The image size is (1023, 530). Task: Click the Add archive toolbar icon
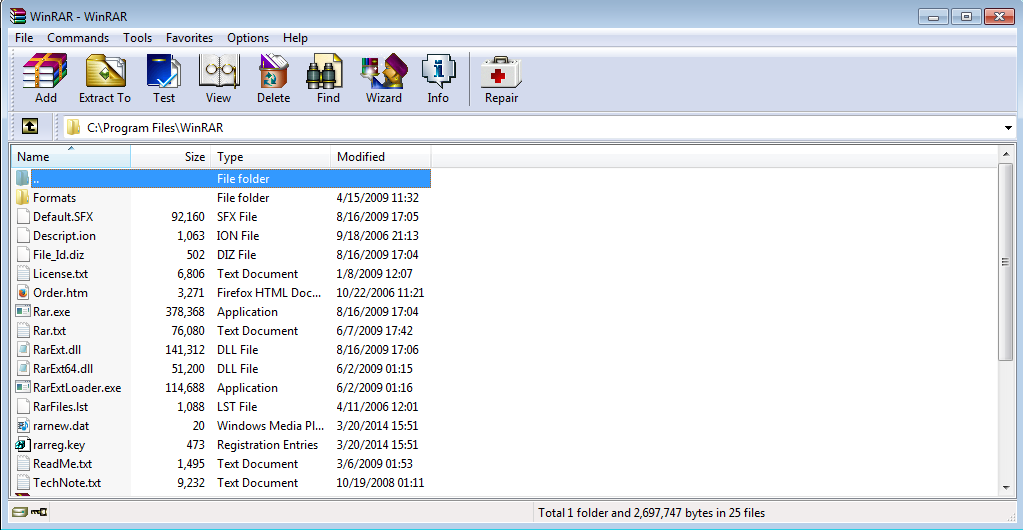click(x=45, y=71)
